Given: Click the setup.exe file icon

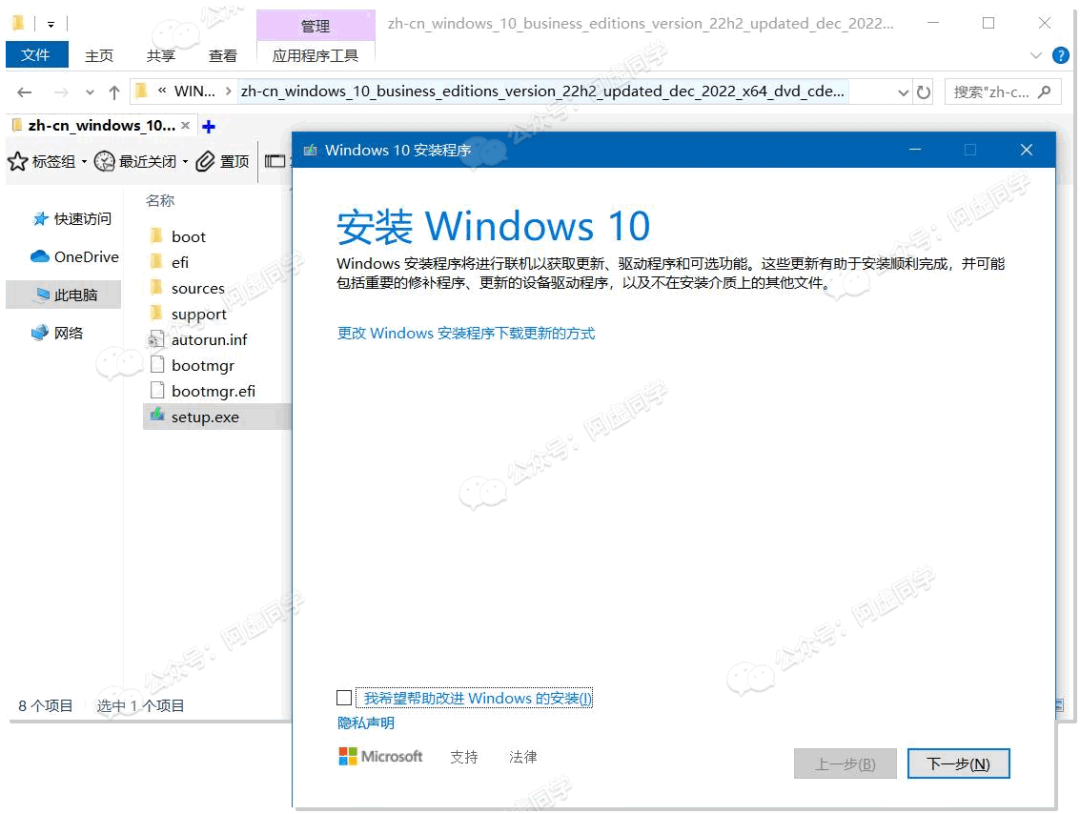Looking at the screenshot, I should (x=157, y=415).
